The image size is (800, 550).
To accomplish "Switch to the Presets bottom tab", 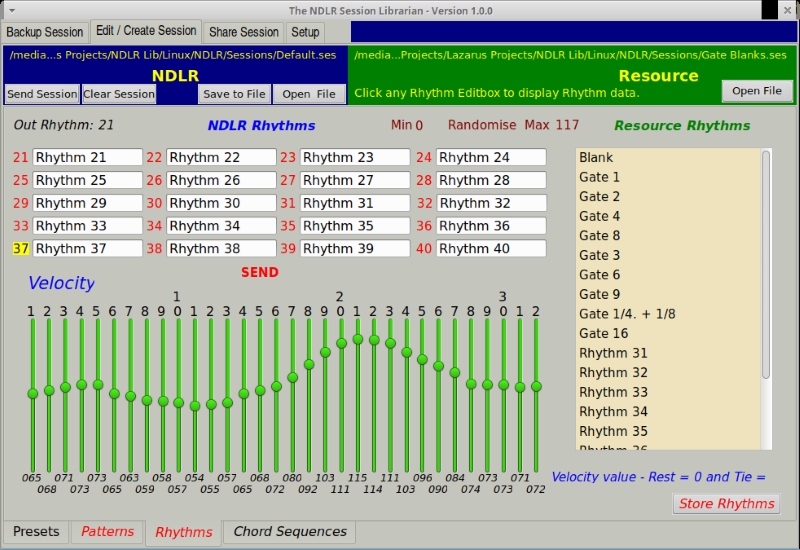I will [36, 532].
